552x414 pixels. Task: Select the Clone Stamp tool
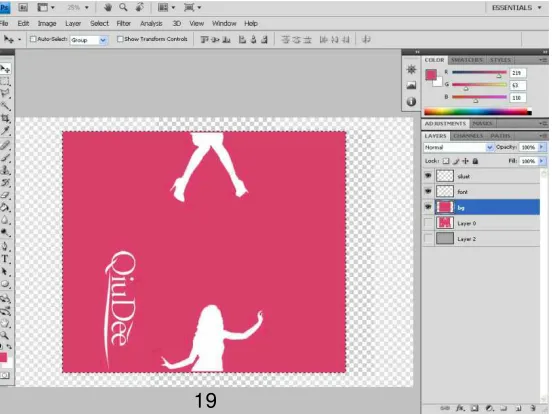[x=5, y=170]
